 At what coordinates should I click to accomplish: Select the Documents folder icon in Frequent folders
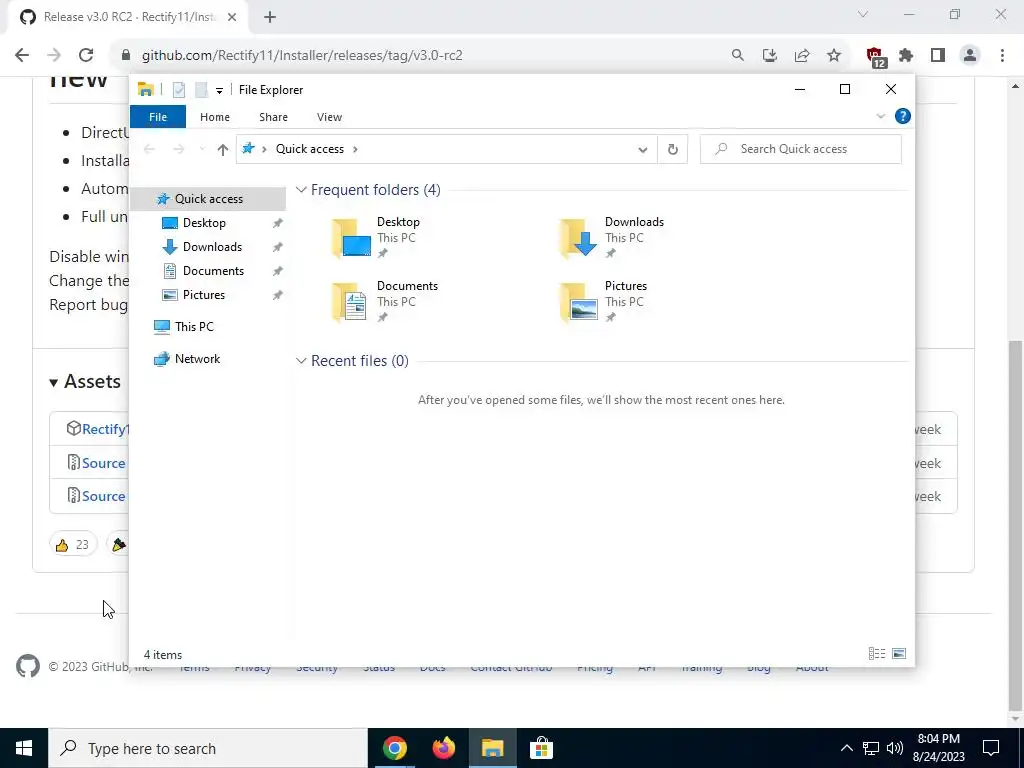point(351,302)
